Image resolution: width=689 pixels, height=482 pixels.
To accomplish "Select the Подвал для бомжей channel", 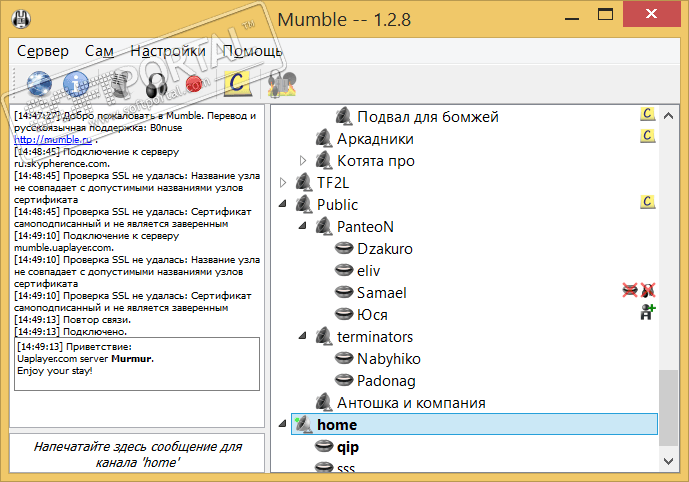I will click(x=428, y=117).
